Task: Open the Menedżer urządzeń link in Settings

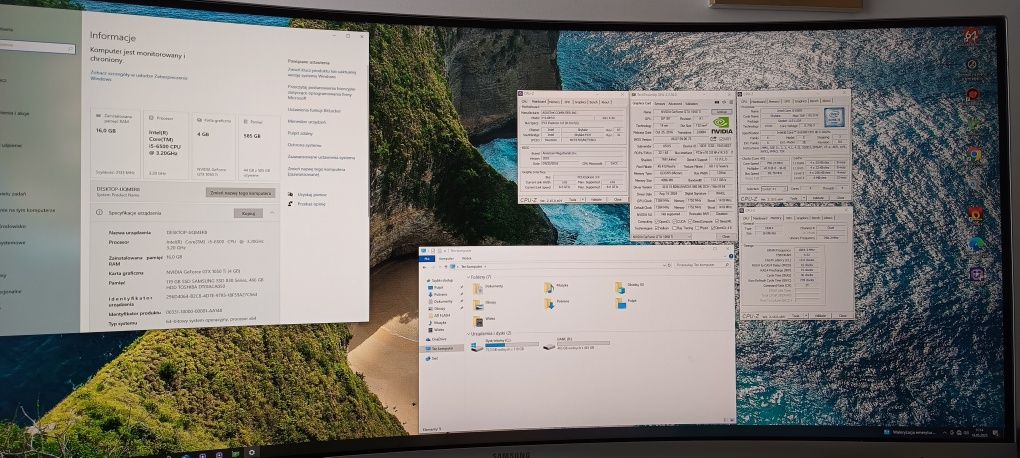Action: click(307, 122)
